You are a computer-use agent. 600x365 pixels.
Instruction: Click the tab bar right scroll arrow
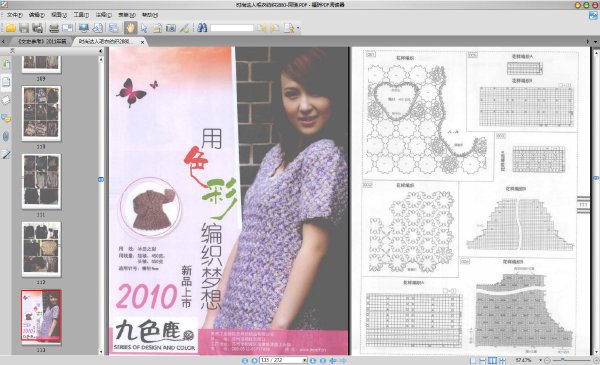point(588,41)
